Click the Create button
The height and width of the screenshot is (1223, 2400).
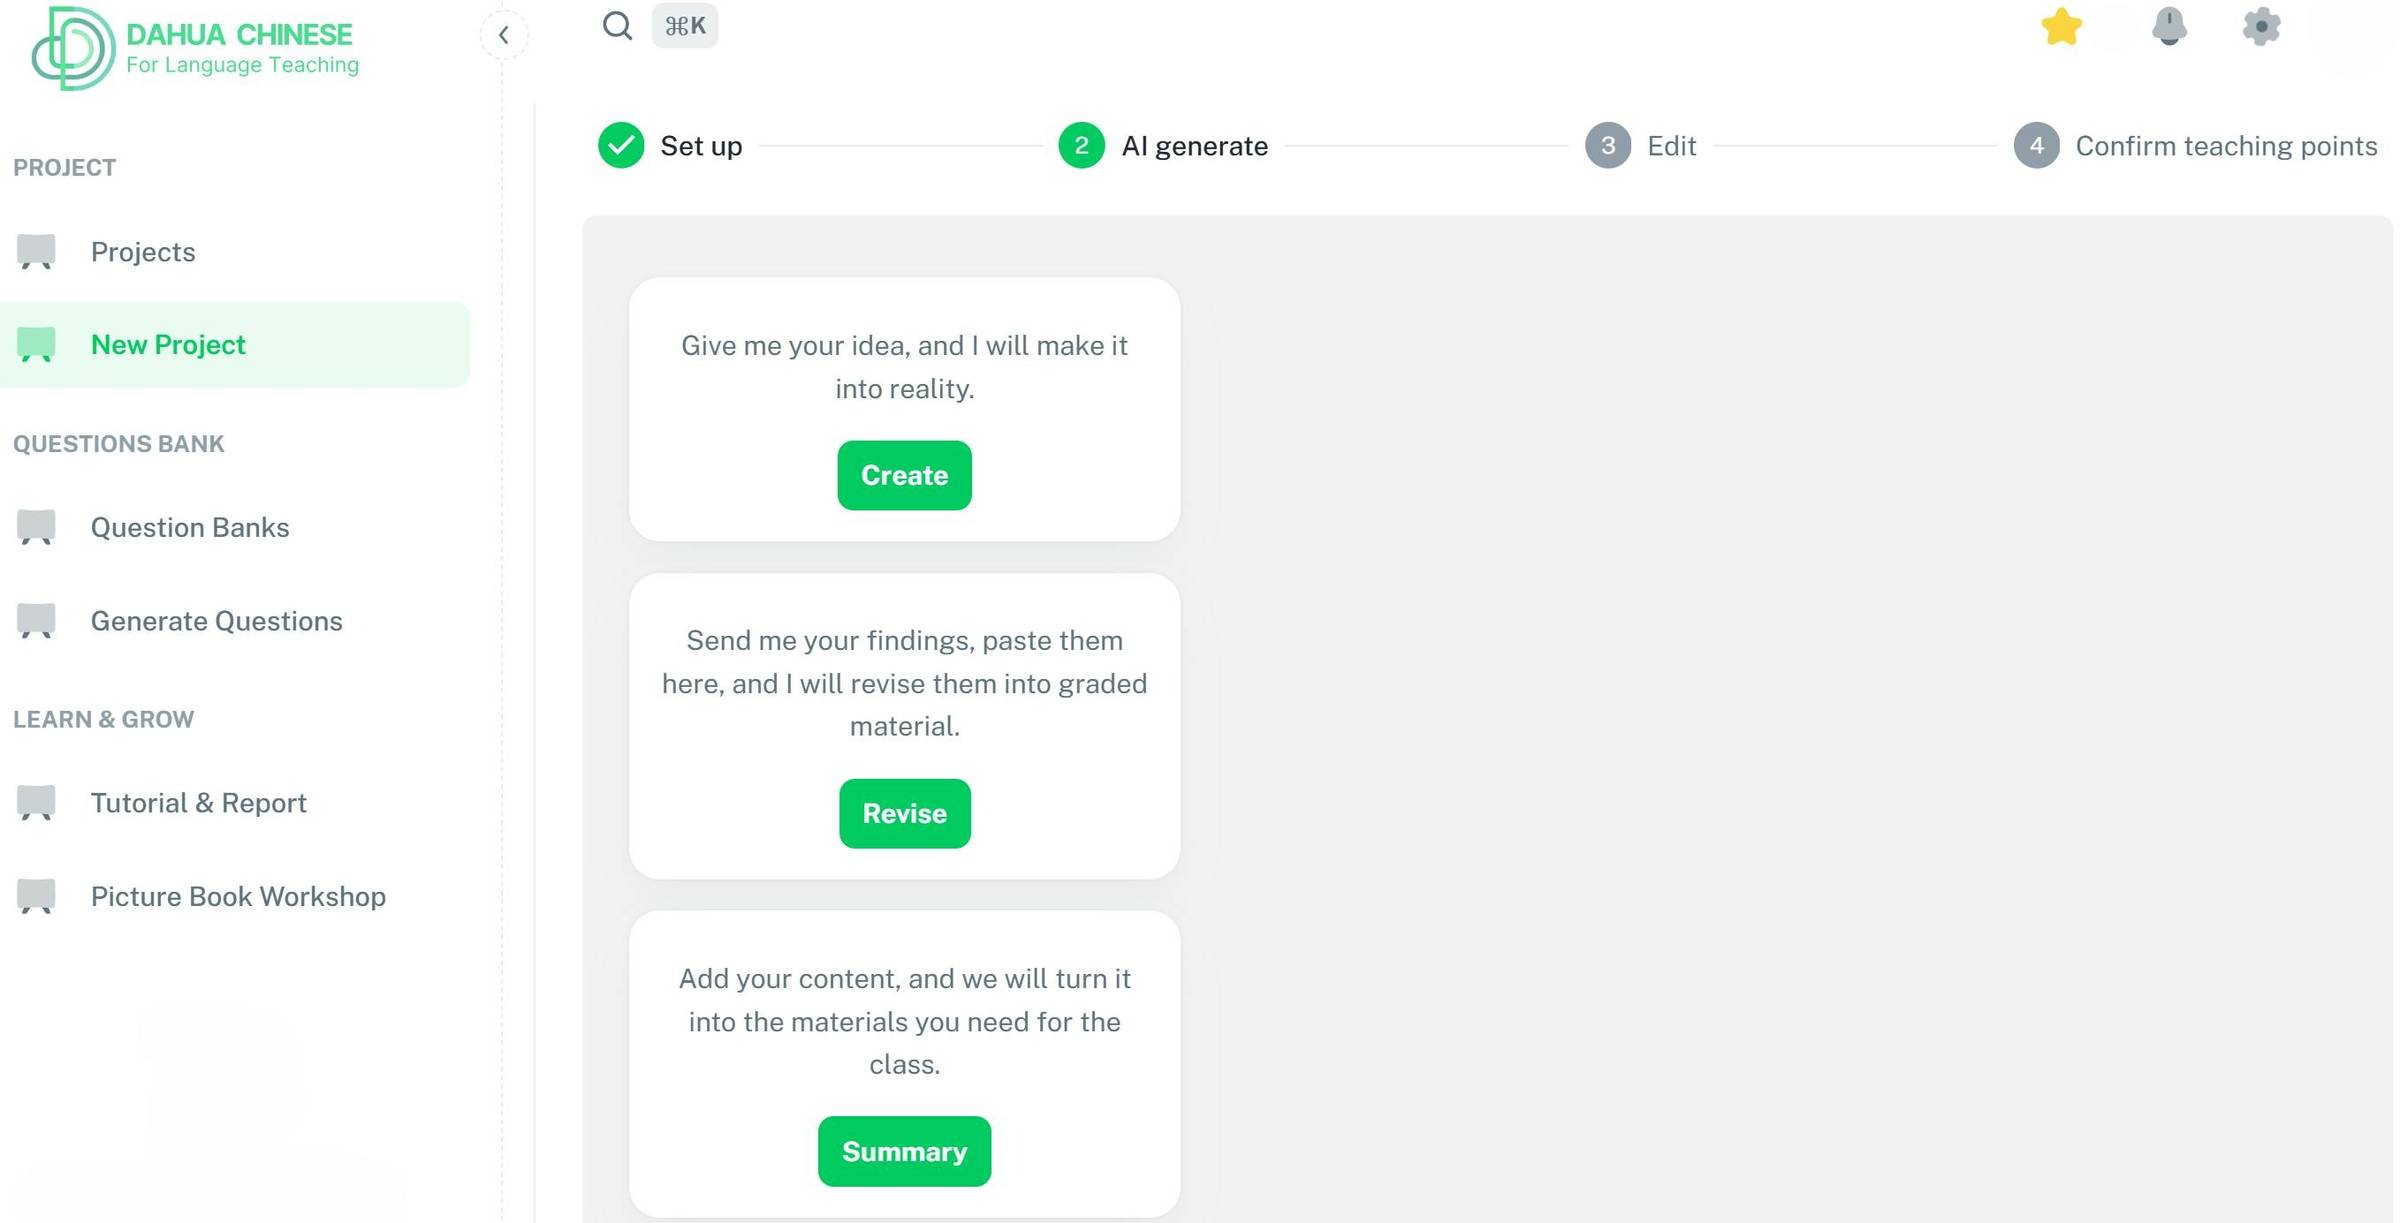click(x=904, y=476)
